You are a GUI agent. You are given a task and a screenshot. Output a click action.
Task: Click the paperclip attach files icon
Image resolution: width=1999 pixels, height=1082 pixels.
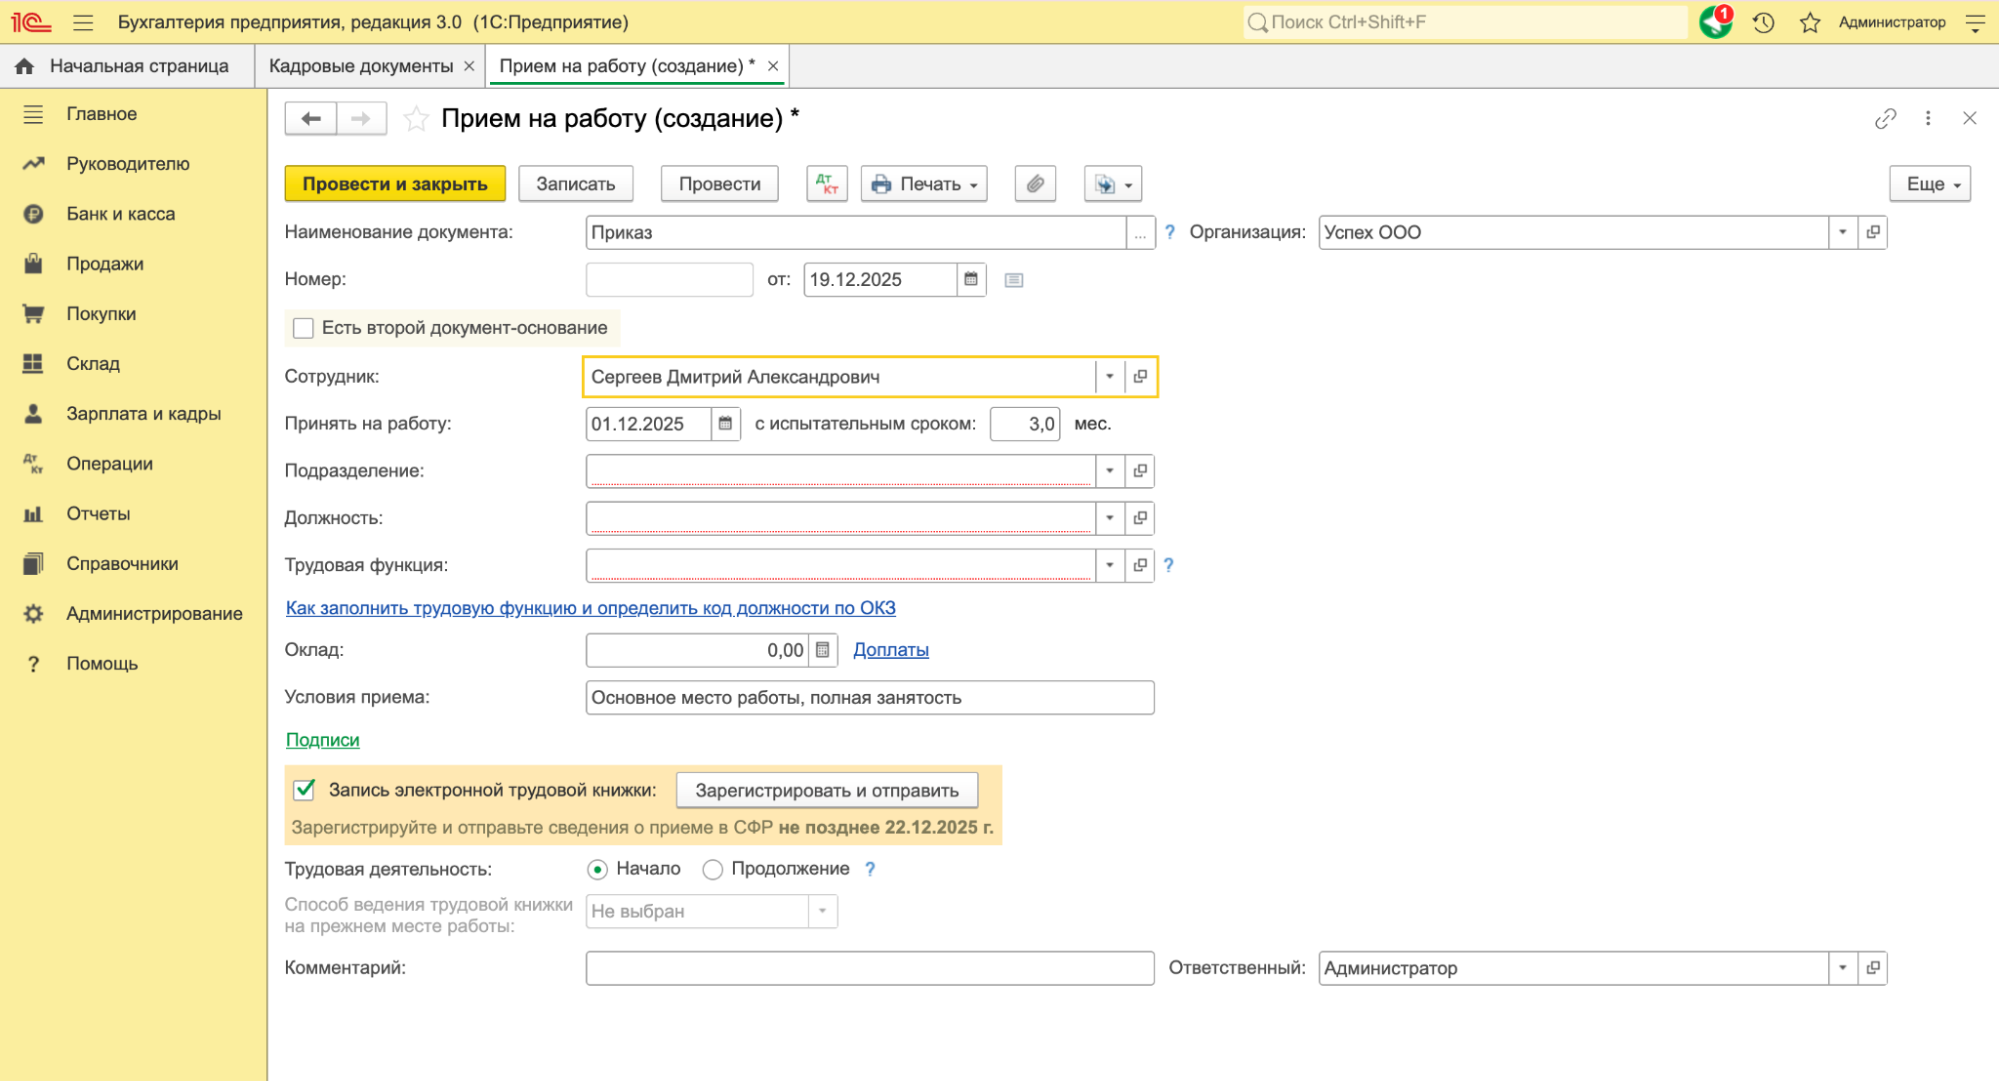[x=1035, y=184]
